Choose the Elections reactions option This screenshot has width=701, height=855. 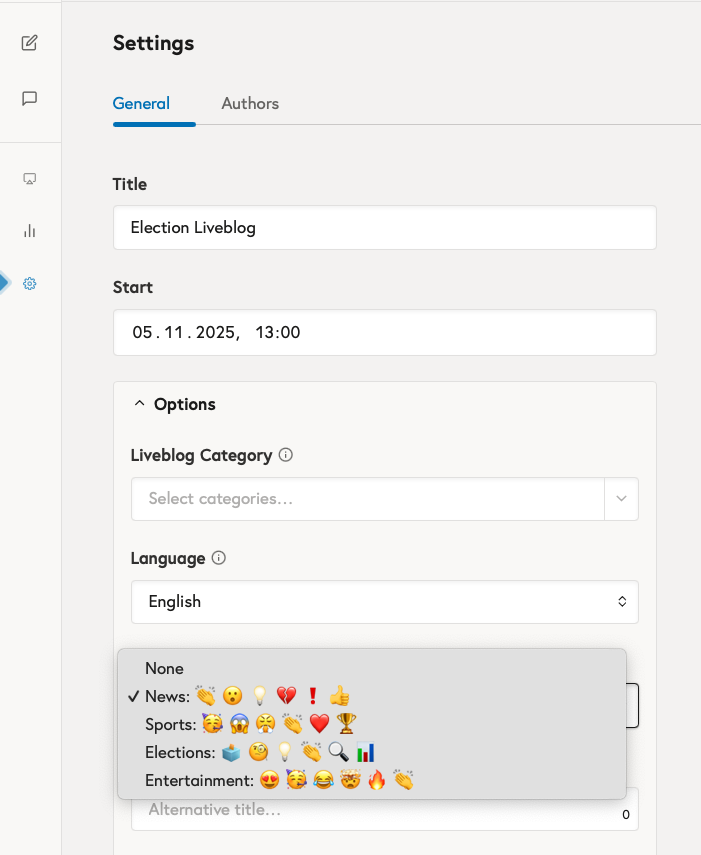[372, 752]
